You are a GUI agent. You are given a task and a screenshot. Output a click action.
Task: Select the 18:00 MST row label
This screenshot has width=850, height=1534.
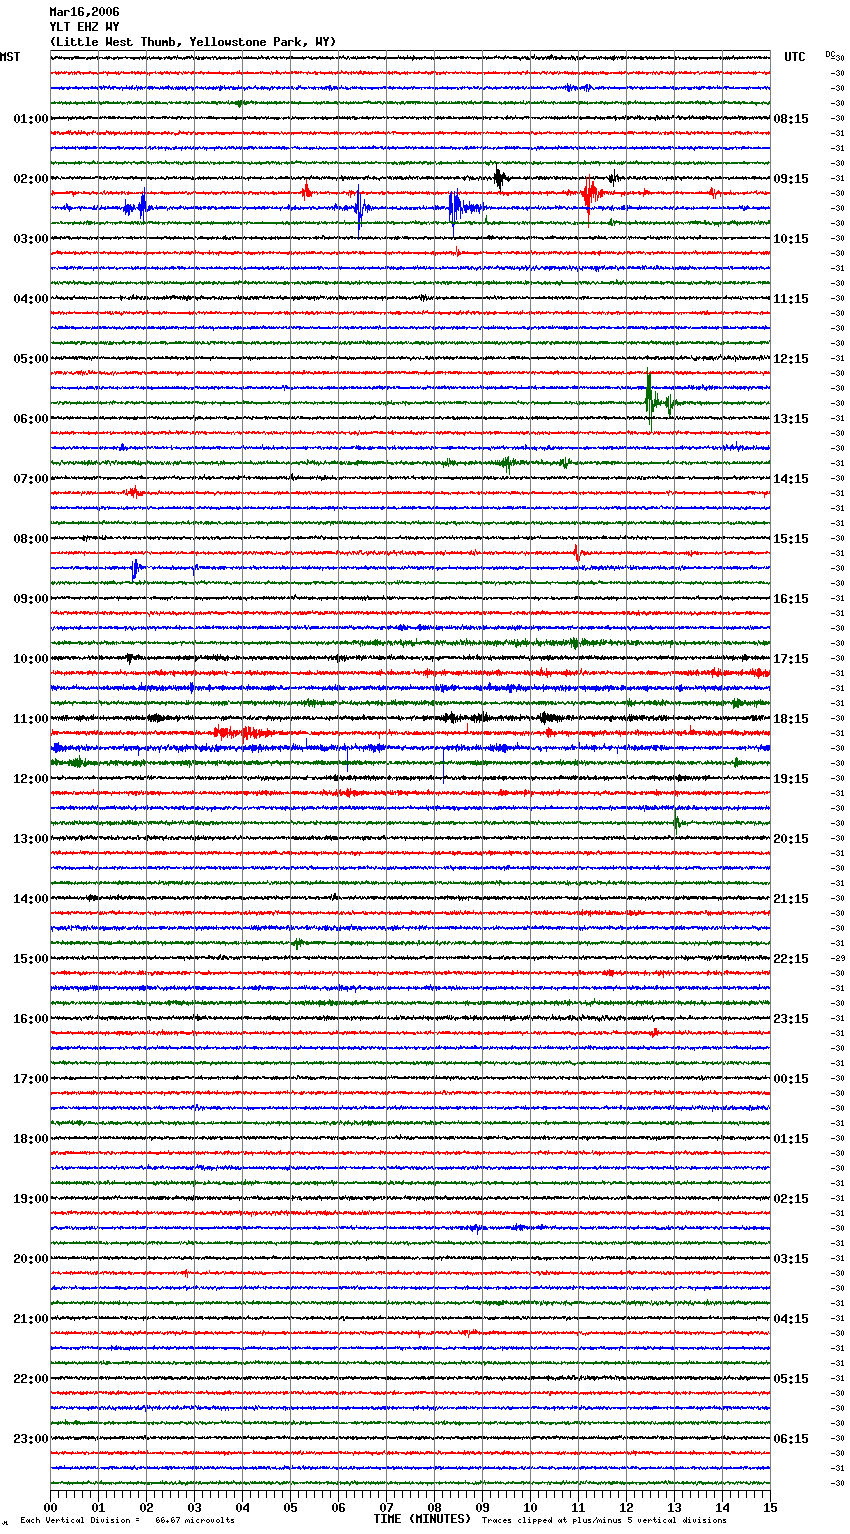[30, 1139]
